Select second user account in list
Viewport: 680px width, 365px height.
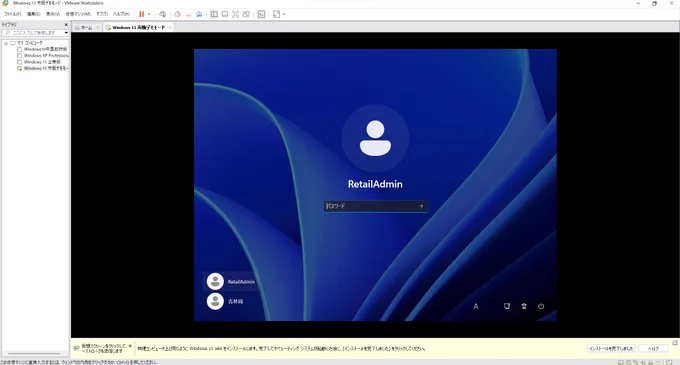click(x=226, y=301)
